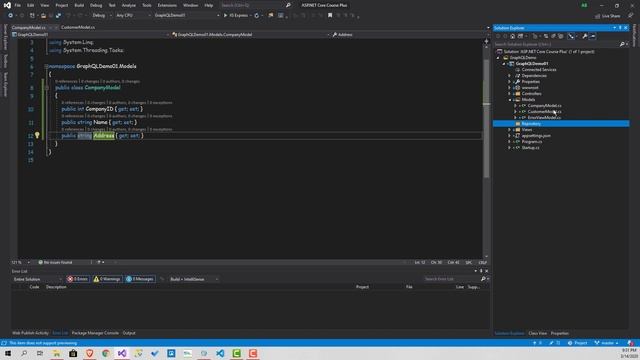
Task: Expand the Dependencies node
Action: point(510,76)
